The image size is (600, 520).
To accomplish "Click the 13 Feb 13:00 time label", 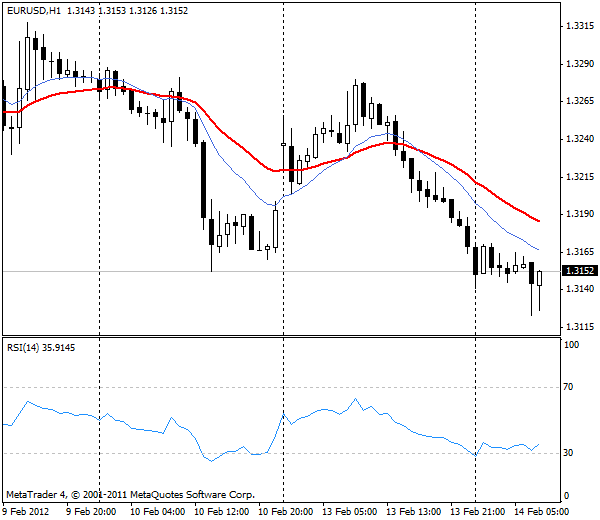I will coord(413,512).
